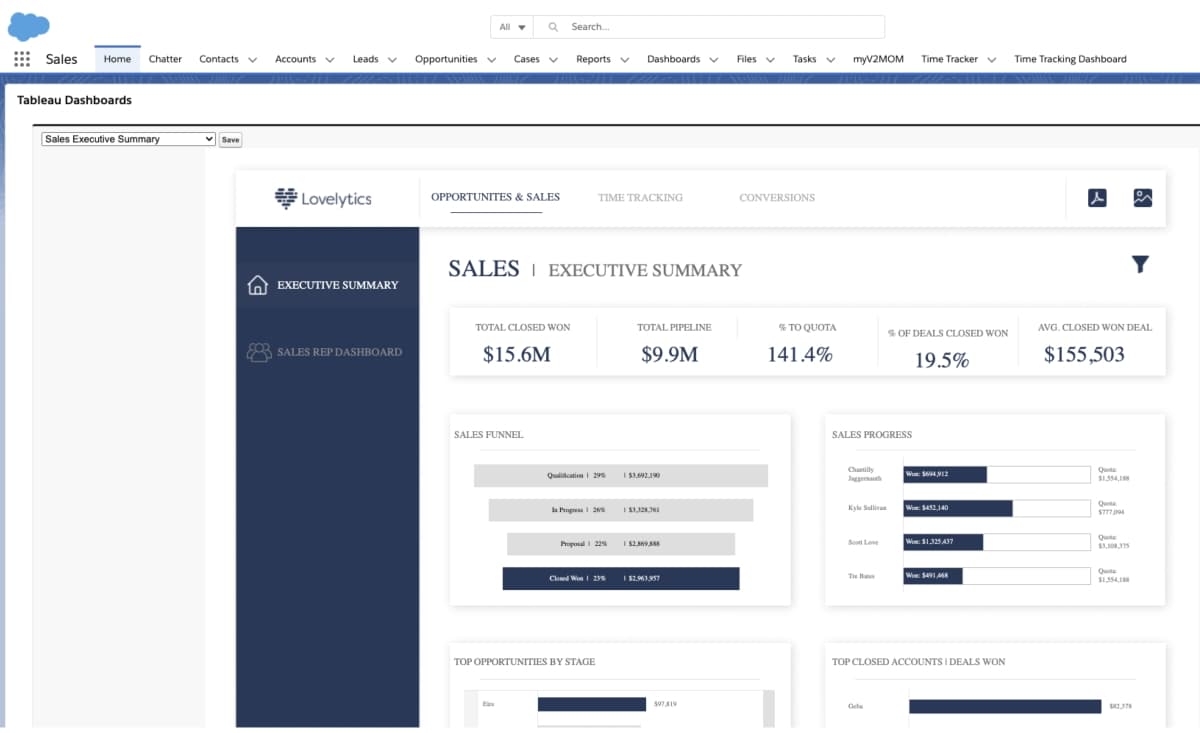Image resolution: width=1200 pixels, height=733 pixels.
Task: Click the Executive Summary home icon
Action: click(x=257, y=285)
